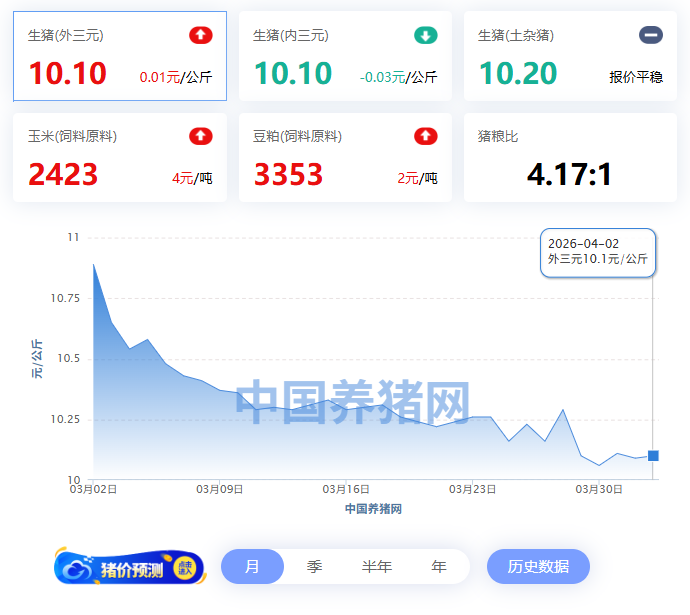Click flat minus icon on 生猪(土杂猪) card
The image size is (690, 615).
pyautogui.click(x=651, y=36)
